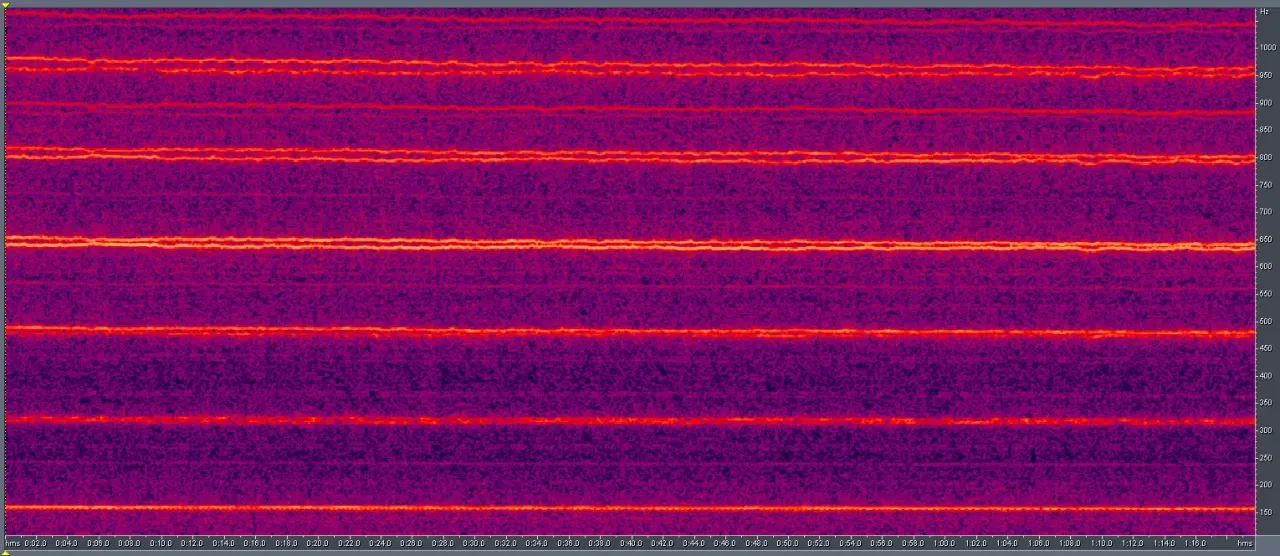This screenshot has width=1280, height=556.
Task: Click the 1000 Hz mark on frequency scale
Action: click(1267, 48)
